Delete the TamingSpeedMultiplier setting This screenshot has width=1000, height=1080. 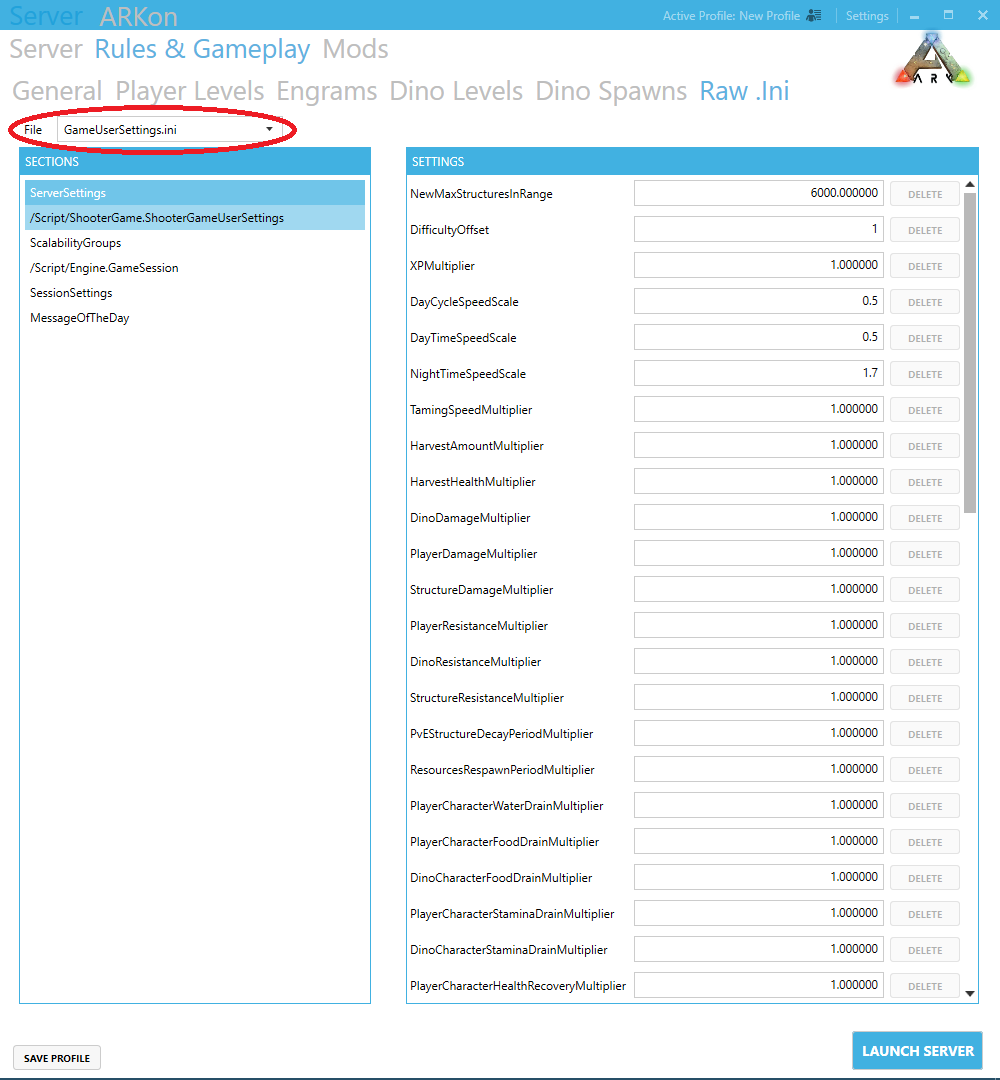[x=925, y=411]
